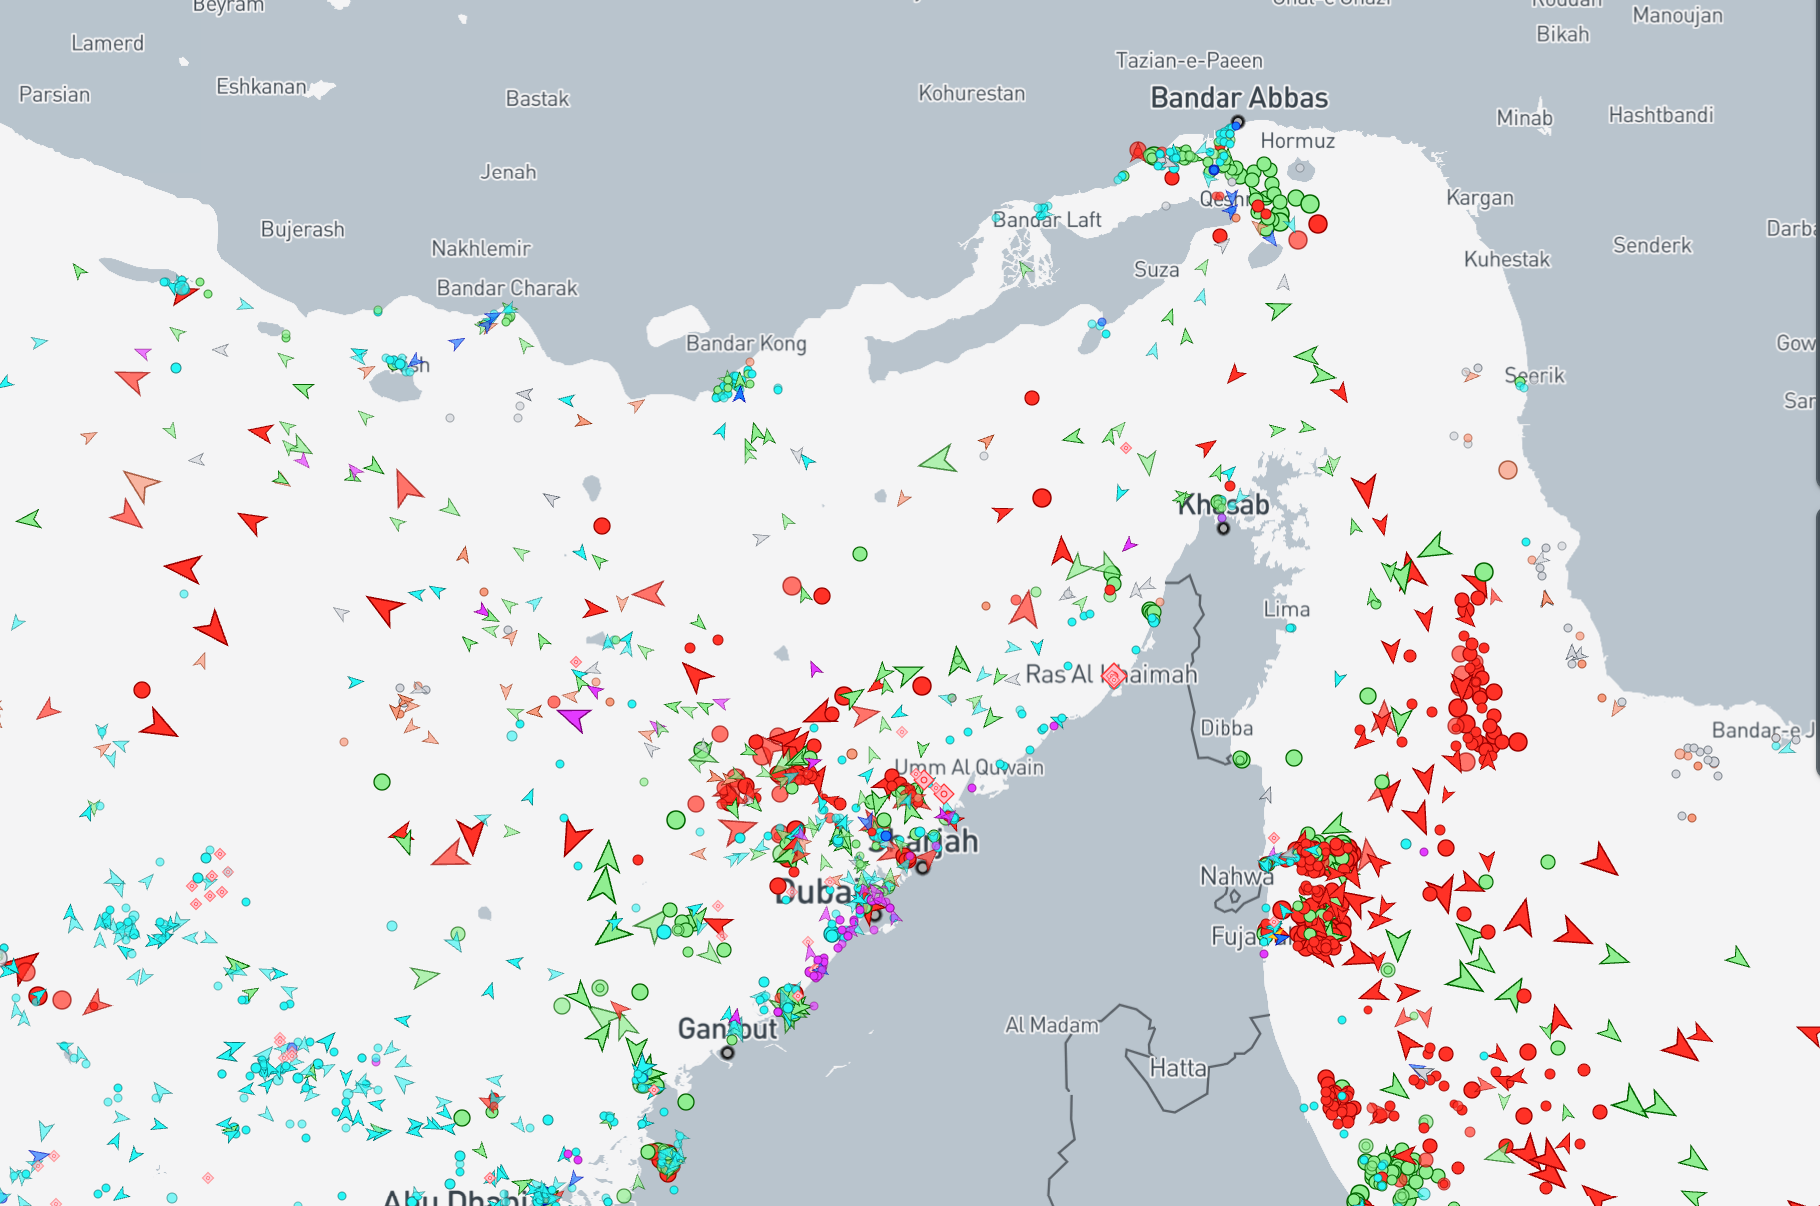Select the Khasab city marker dot
The image size is (1820, 1206).
(x=1223, y=527)
